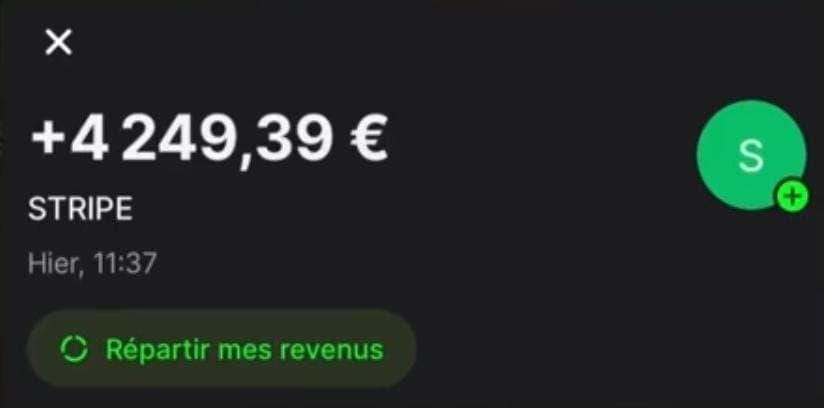Screen dimensions: 824x408
Task: Add a logo using the plus badge
Action: (x=792, y=196)
